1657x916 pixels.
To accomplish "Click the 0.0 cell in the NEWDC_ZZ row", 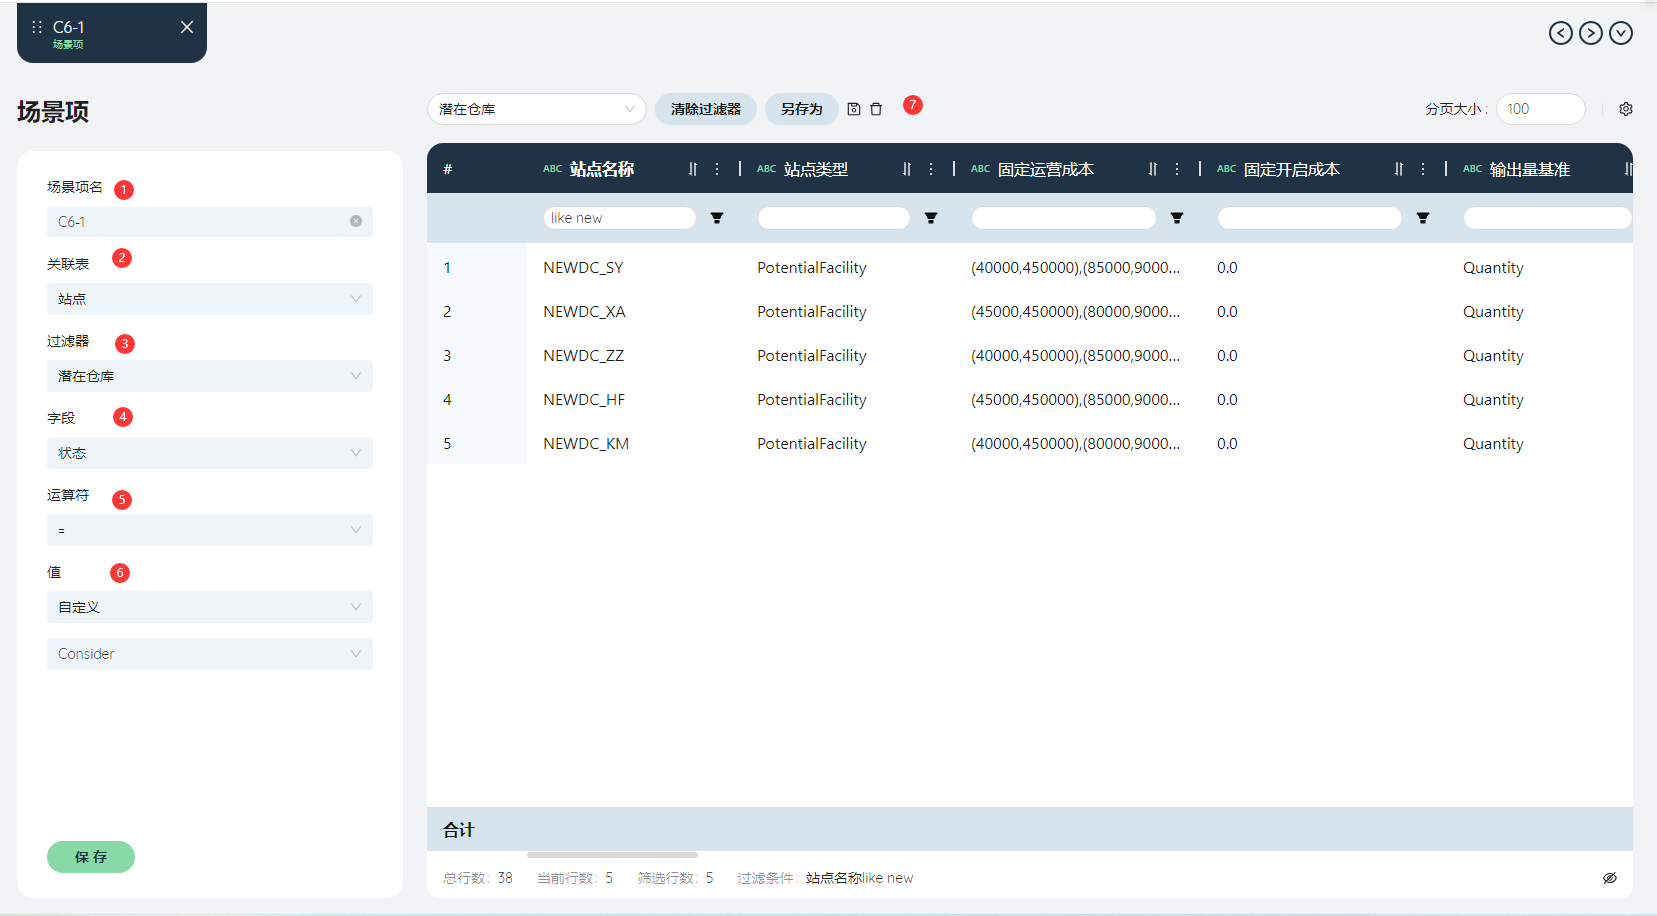I will (x=1227, y=356).
